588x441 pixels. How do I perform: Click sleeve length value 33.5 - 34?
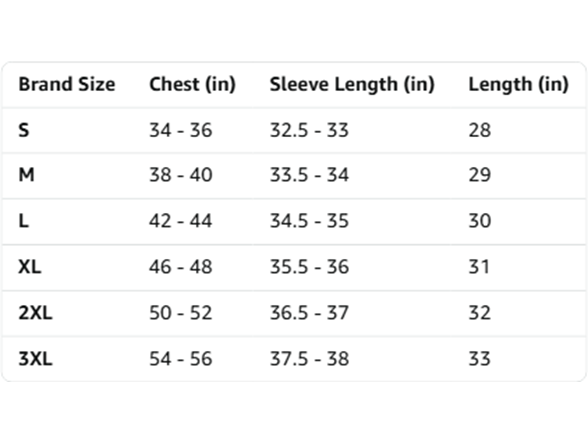coord(309,175)
